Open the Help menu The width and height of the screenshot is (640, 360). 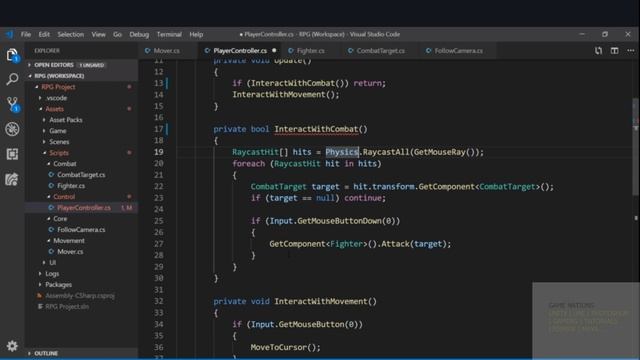coord(196,34)
